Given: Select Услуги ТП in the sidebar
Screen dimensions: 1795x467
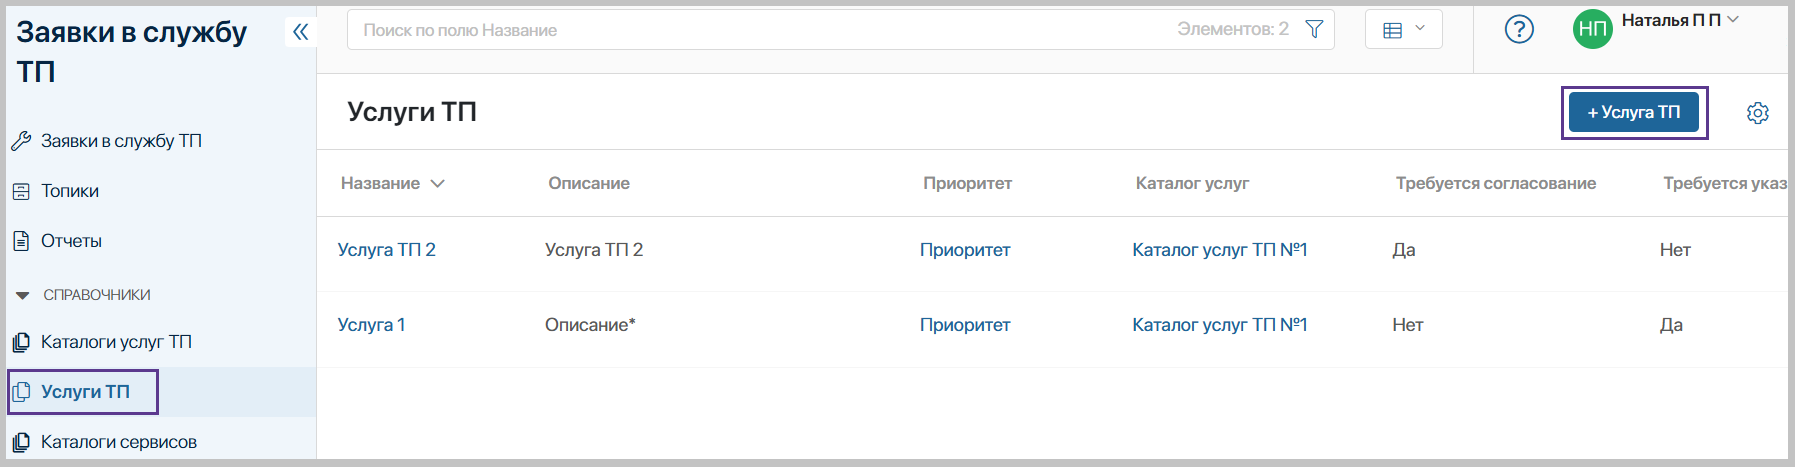Looking at the screenshot, I should click(85, 392).
